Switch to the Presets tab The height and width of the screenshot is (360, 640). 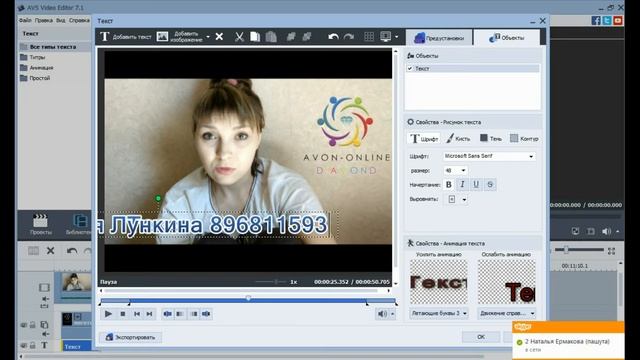click(x=439, y=38)
